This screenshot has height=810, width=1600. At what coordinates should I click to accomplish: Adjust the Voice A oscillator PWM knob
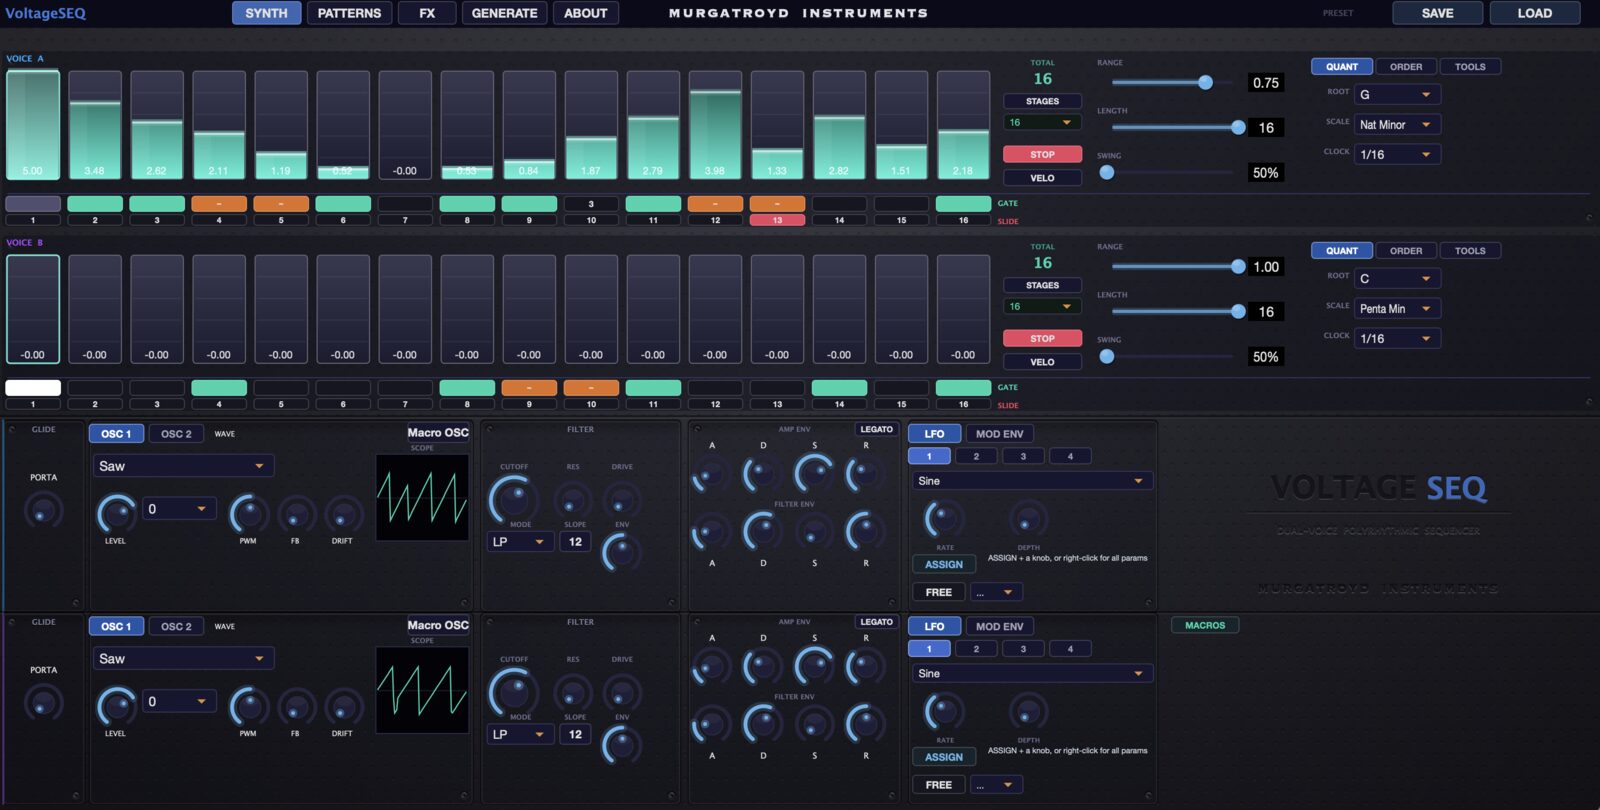pos(248,513)
